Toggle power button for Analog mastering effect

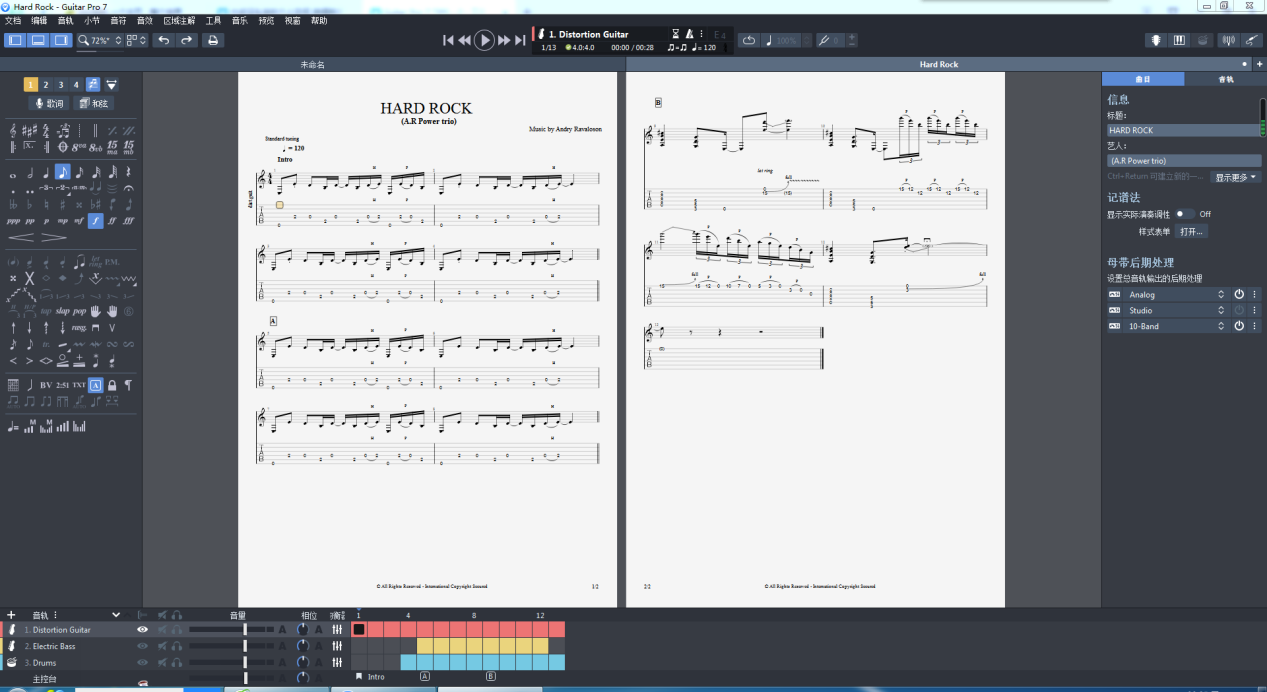pyautogui.click(x=1239, y=295)
